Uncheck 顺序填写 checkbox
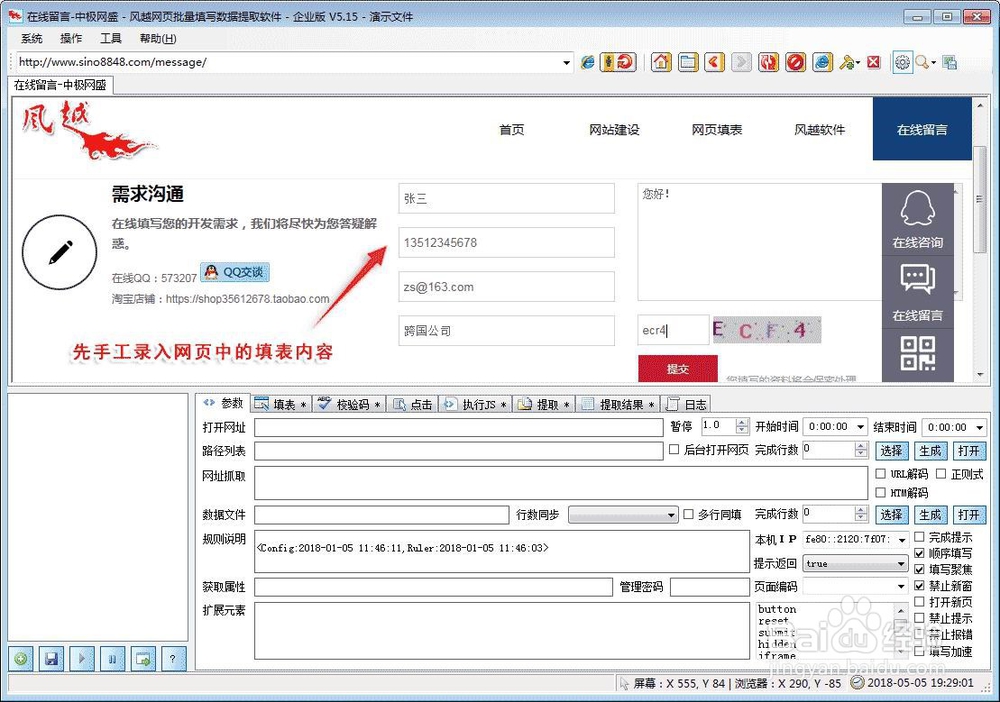 (919, 553)
